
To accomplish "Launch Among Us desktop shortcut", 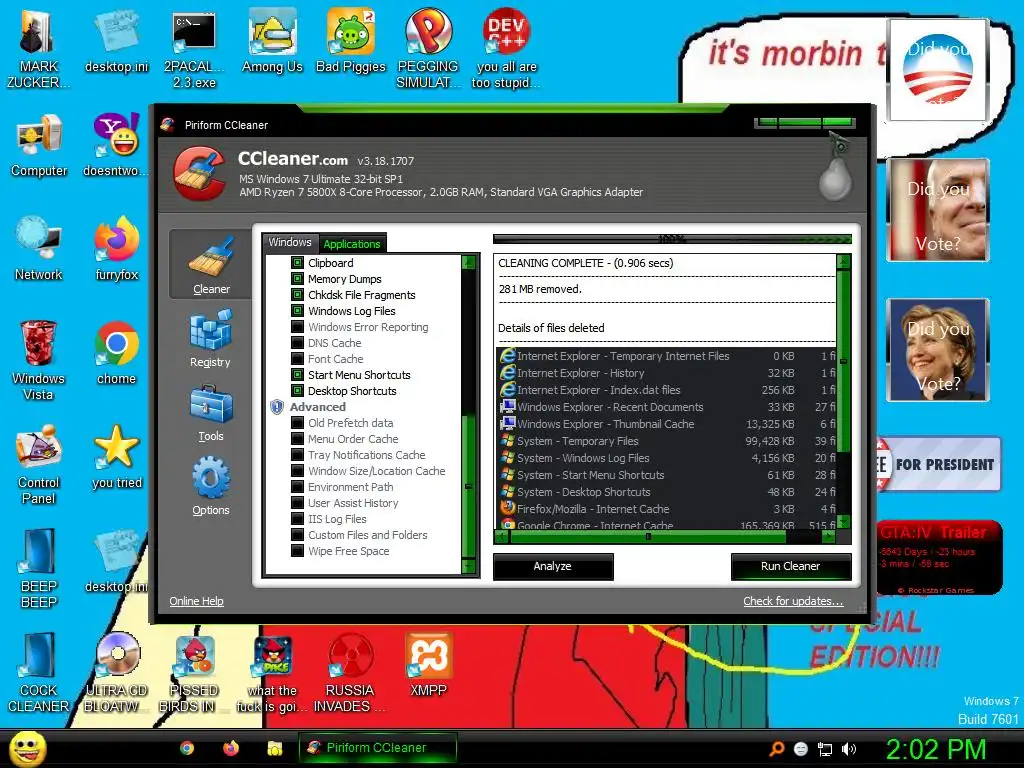I will coord(272,42).
